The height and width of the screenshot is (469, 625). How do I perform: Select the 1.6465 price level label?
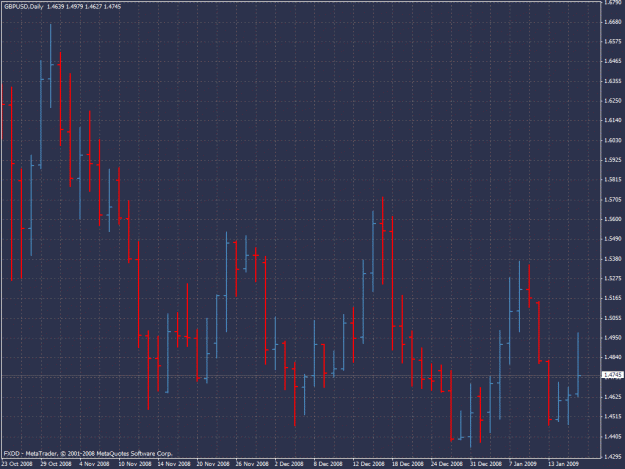pos(613,61)
